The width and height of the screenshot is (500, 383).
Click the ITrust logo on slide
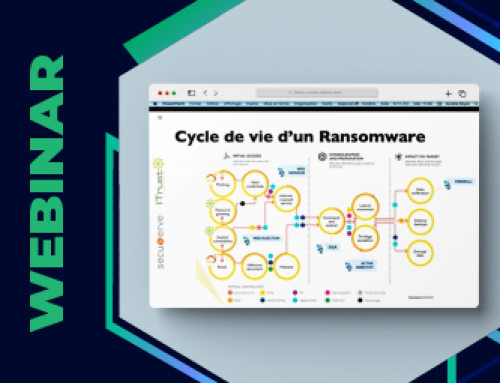pos(159,182)
